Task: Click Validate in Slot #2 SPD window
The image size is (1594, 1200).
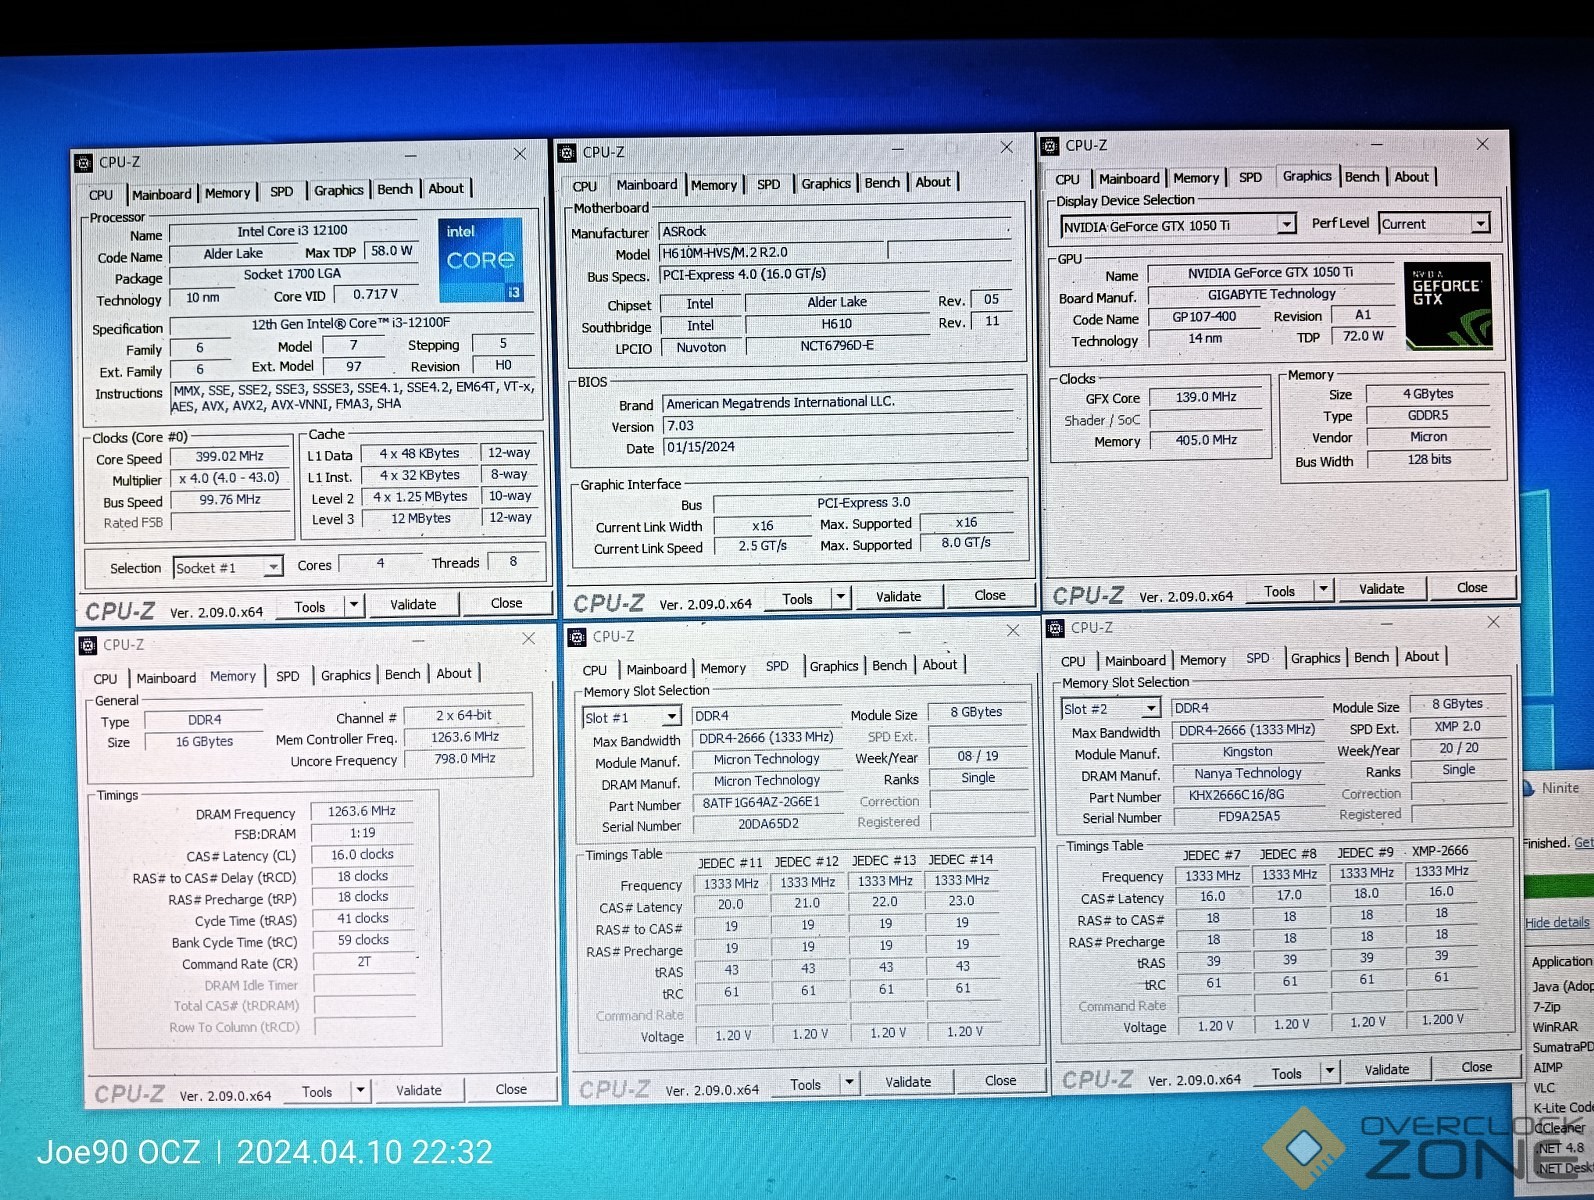Action: [1387, 1070]
